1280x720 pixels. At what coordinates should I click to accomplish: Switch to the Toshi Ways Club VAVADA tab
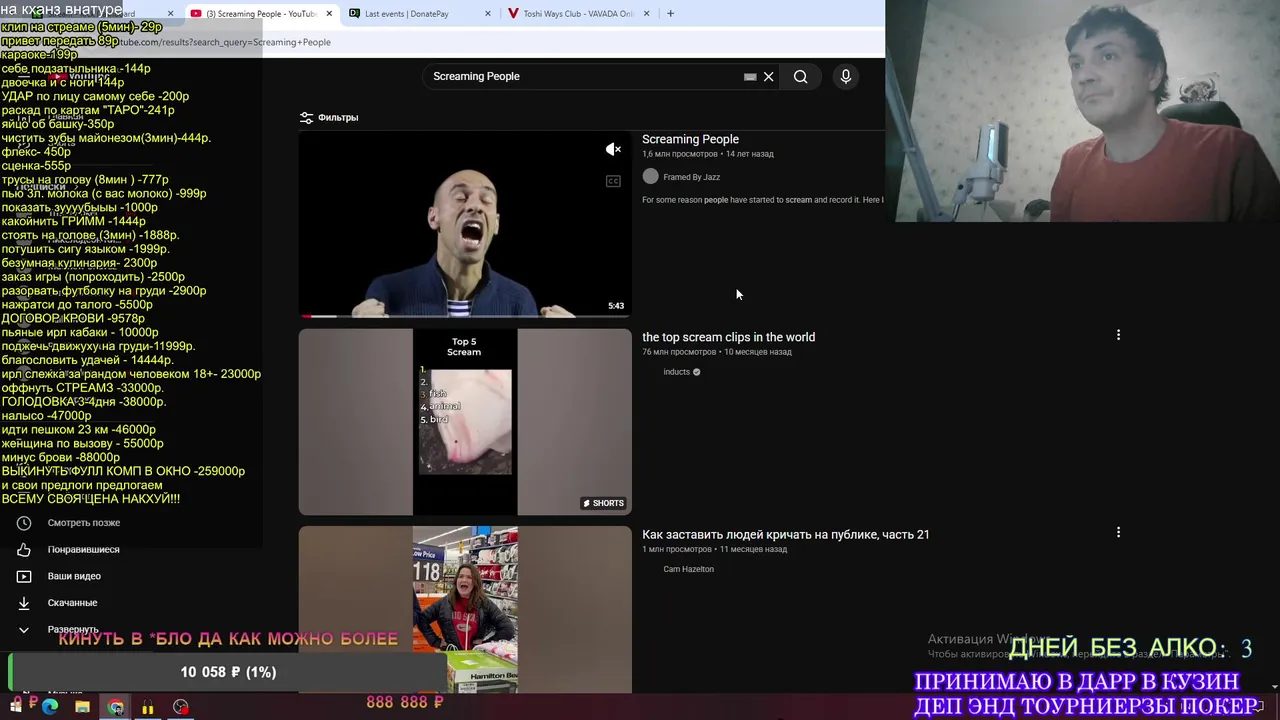[578, 14]
